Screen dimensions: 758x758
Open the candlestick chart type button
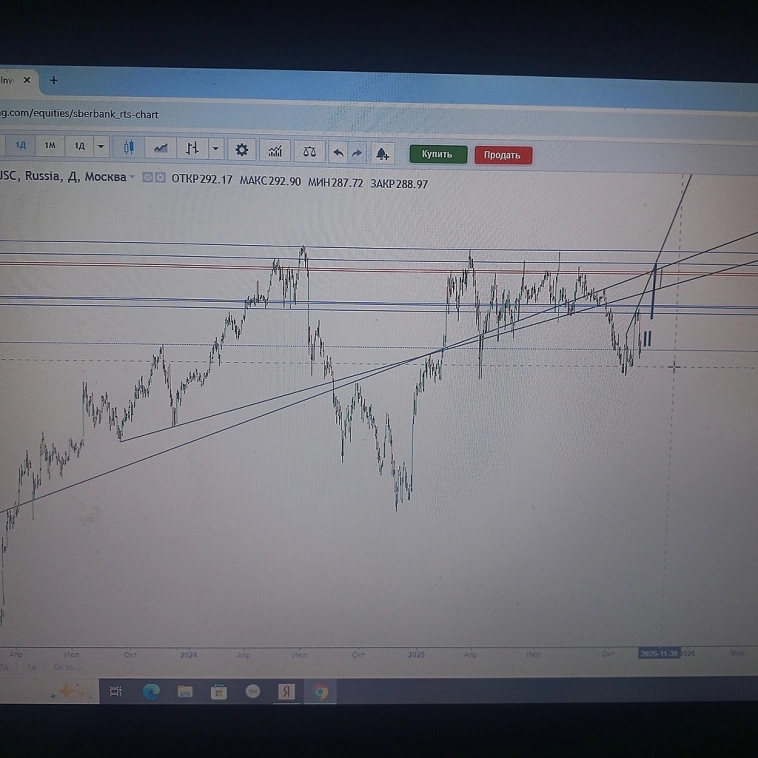(129, 148)
